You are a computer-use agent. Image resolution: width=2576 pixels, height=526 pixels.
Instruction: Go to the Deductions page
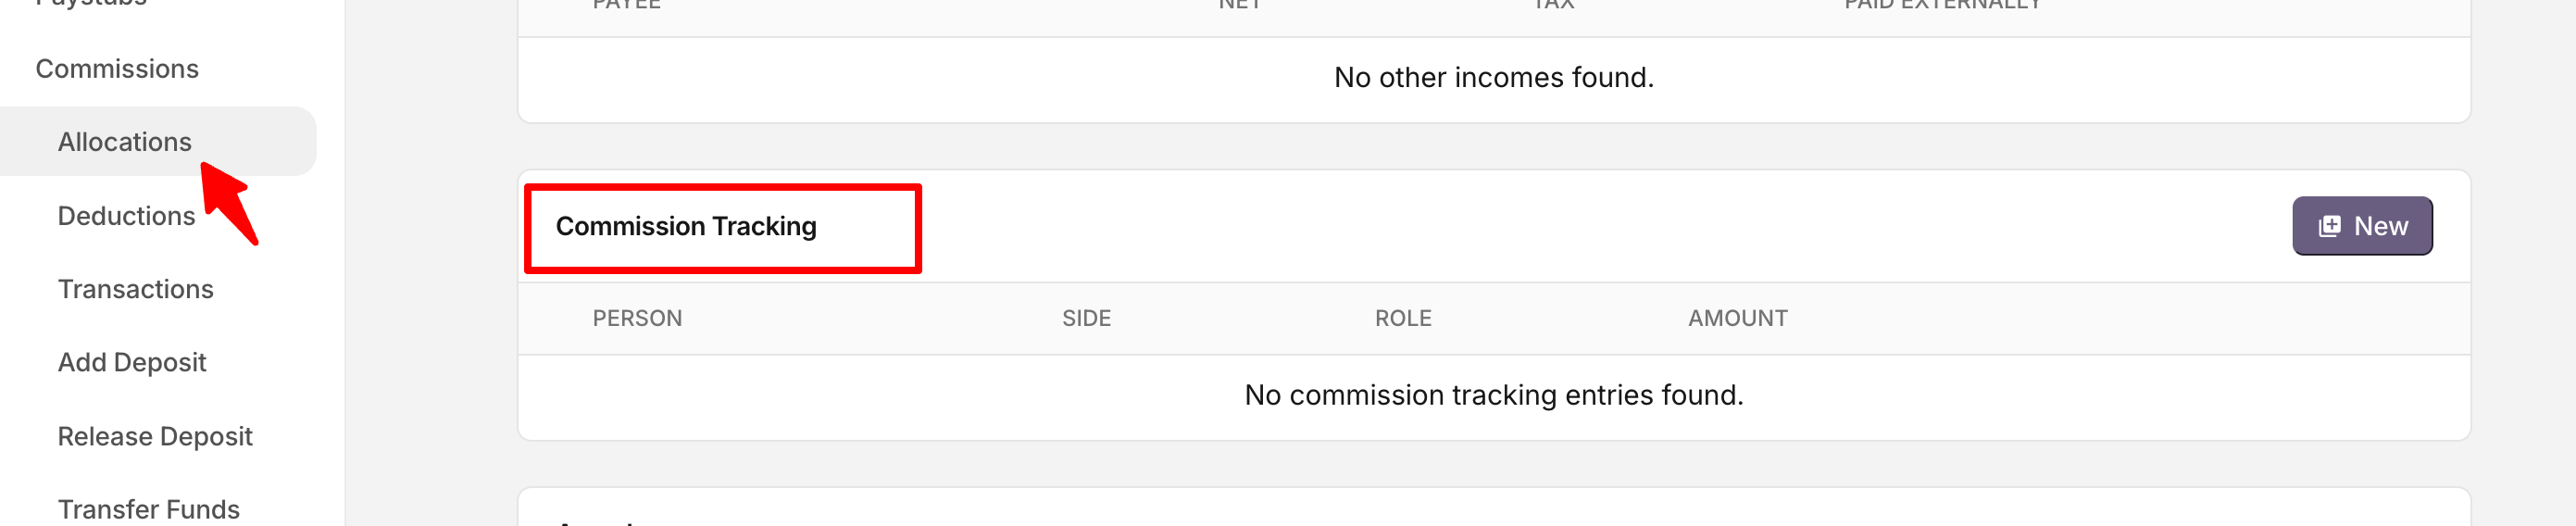coord(126,216)
